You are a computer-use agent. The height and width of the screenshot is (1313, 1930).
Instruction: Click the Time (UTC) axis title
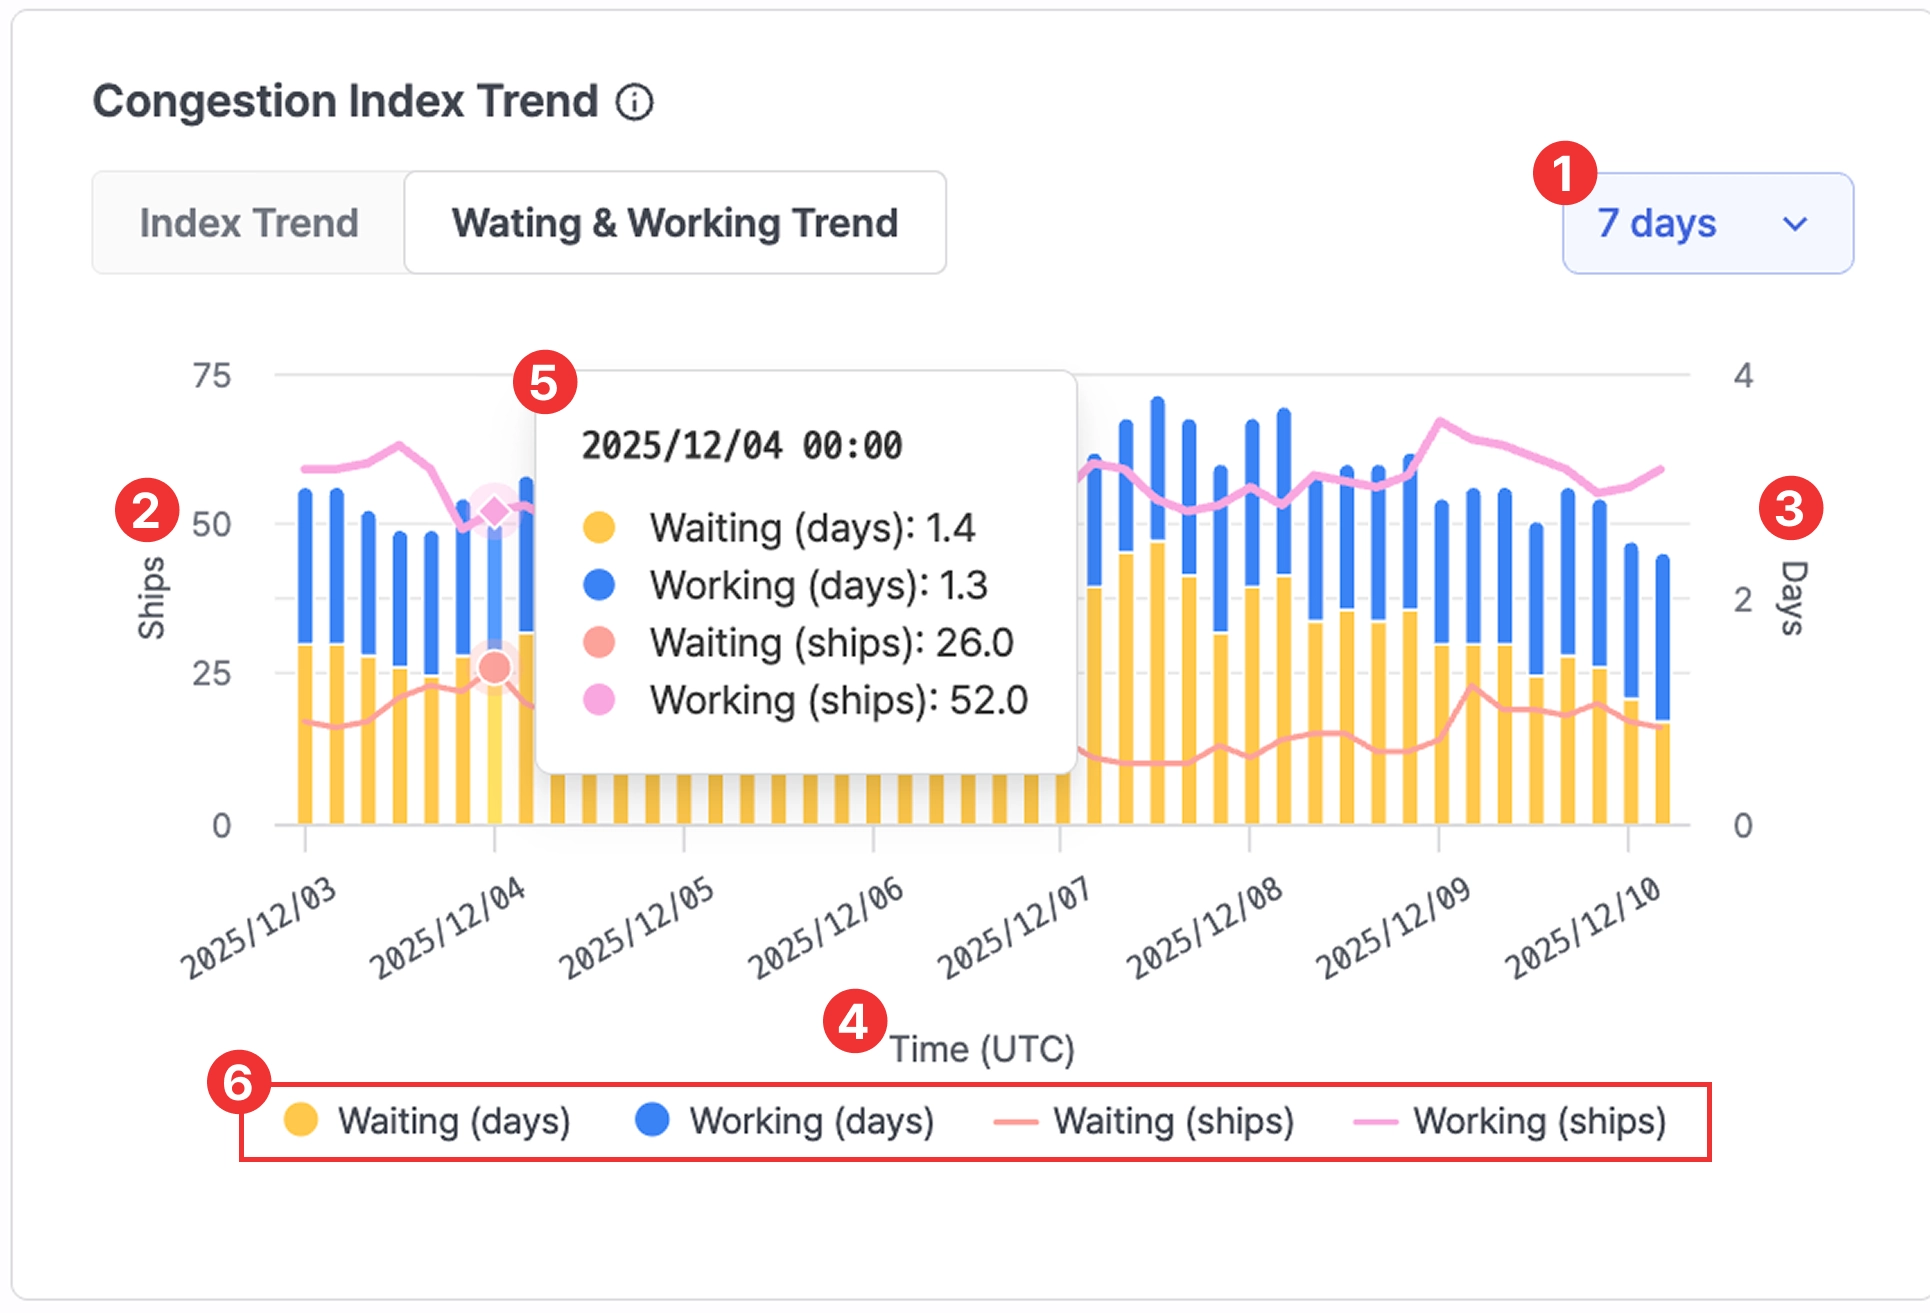pyautogui.click(x=981, y=1049)
